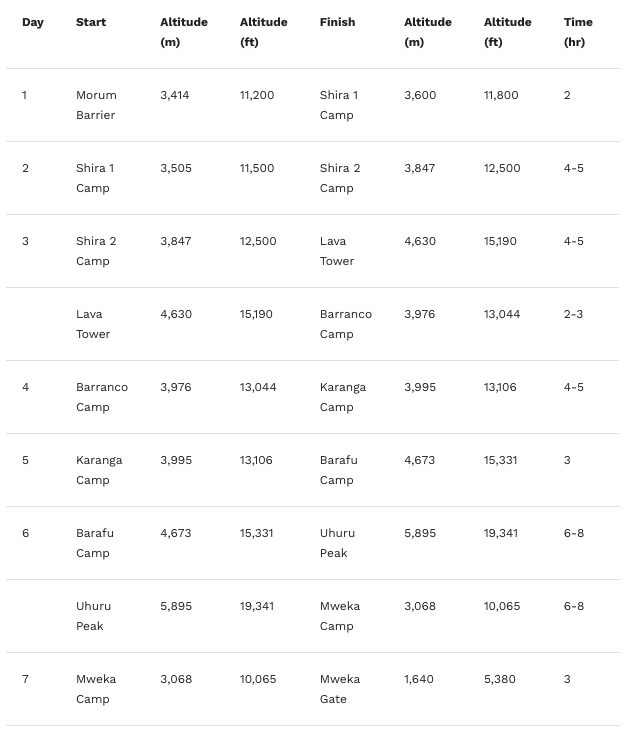The image size is (631, 743).
Task: Click the Karanga Camp finish cell
Action: point(343,397)
